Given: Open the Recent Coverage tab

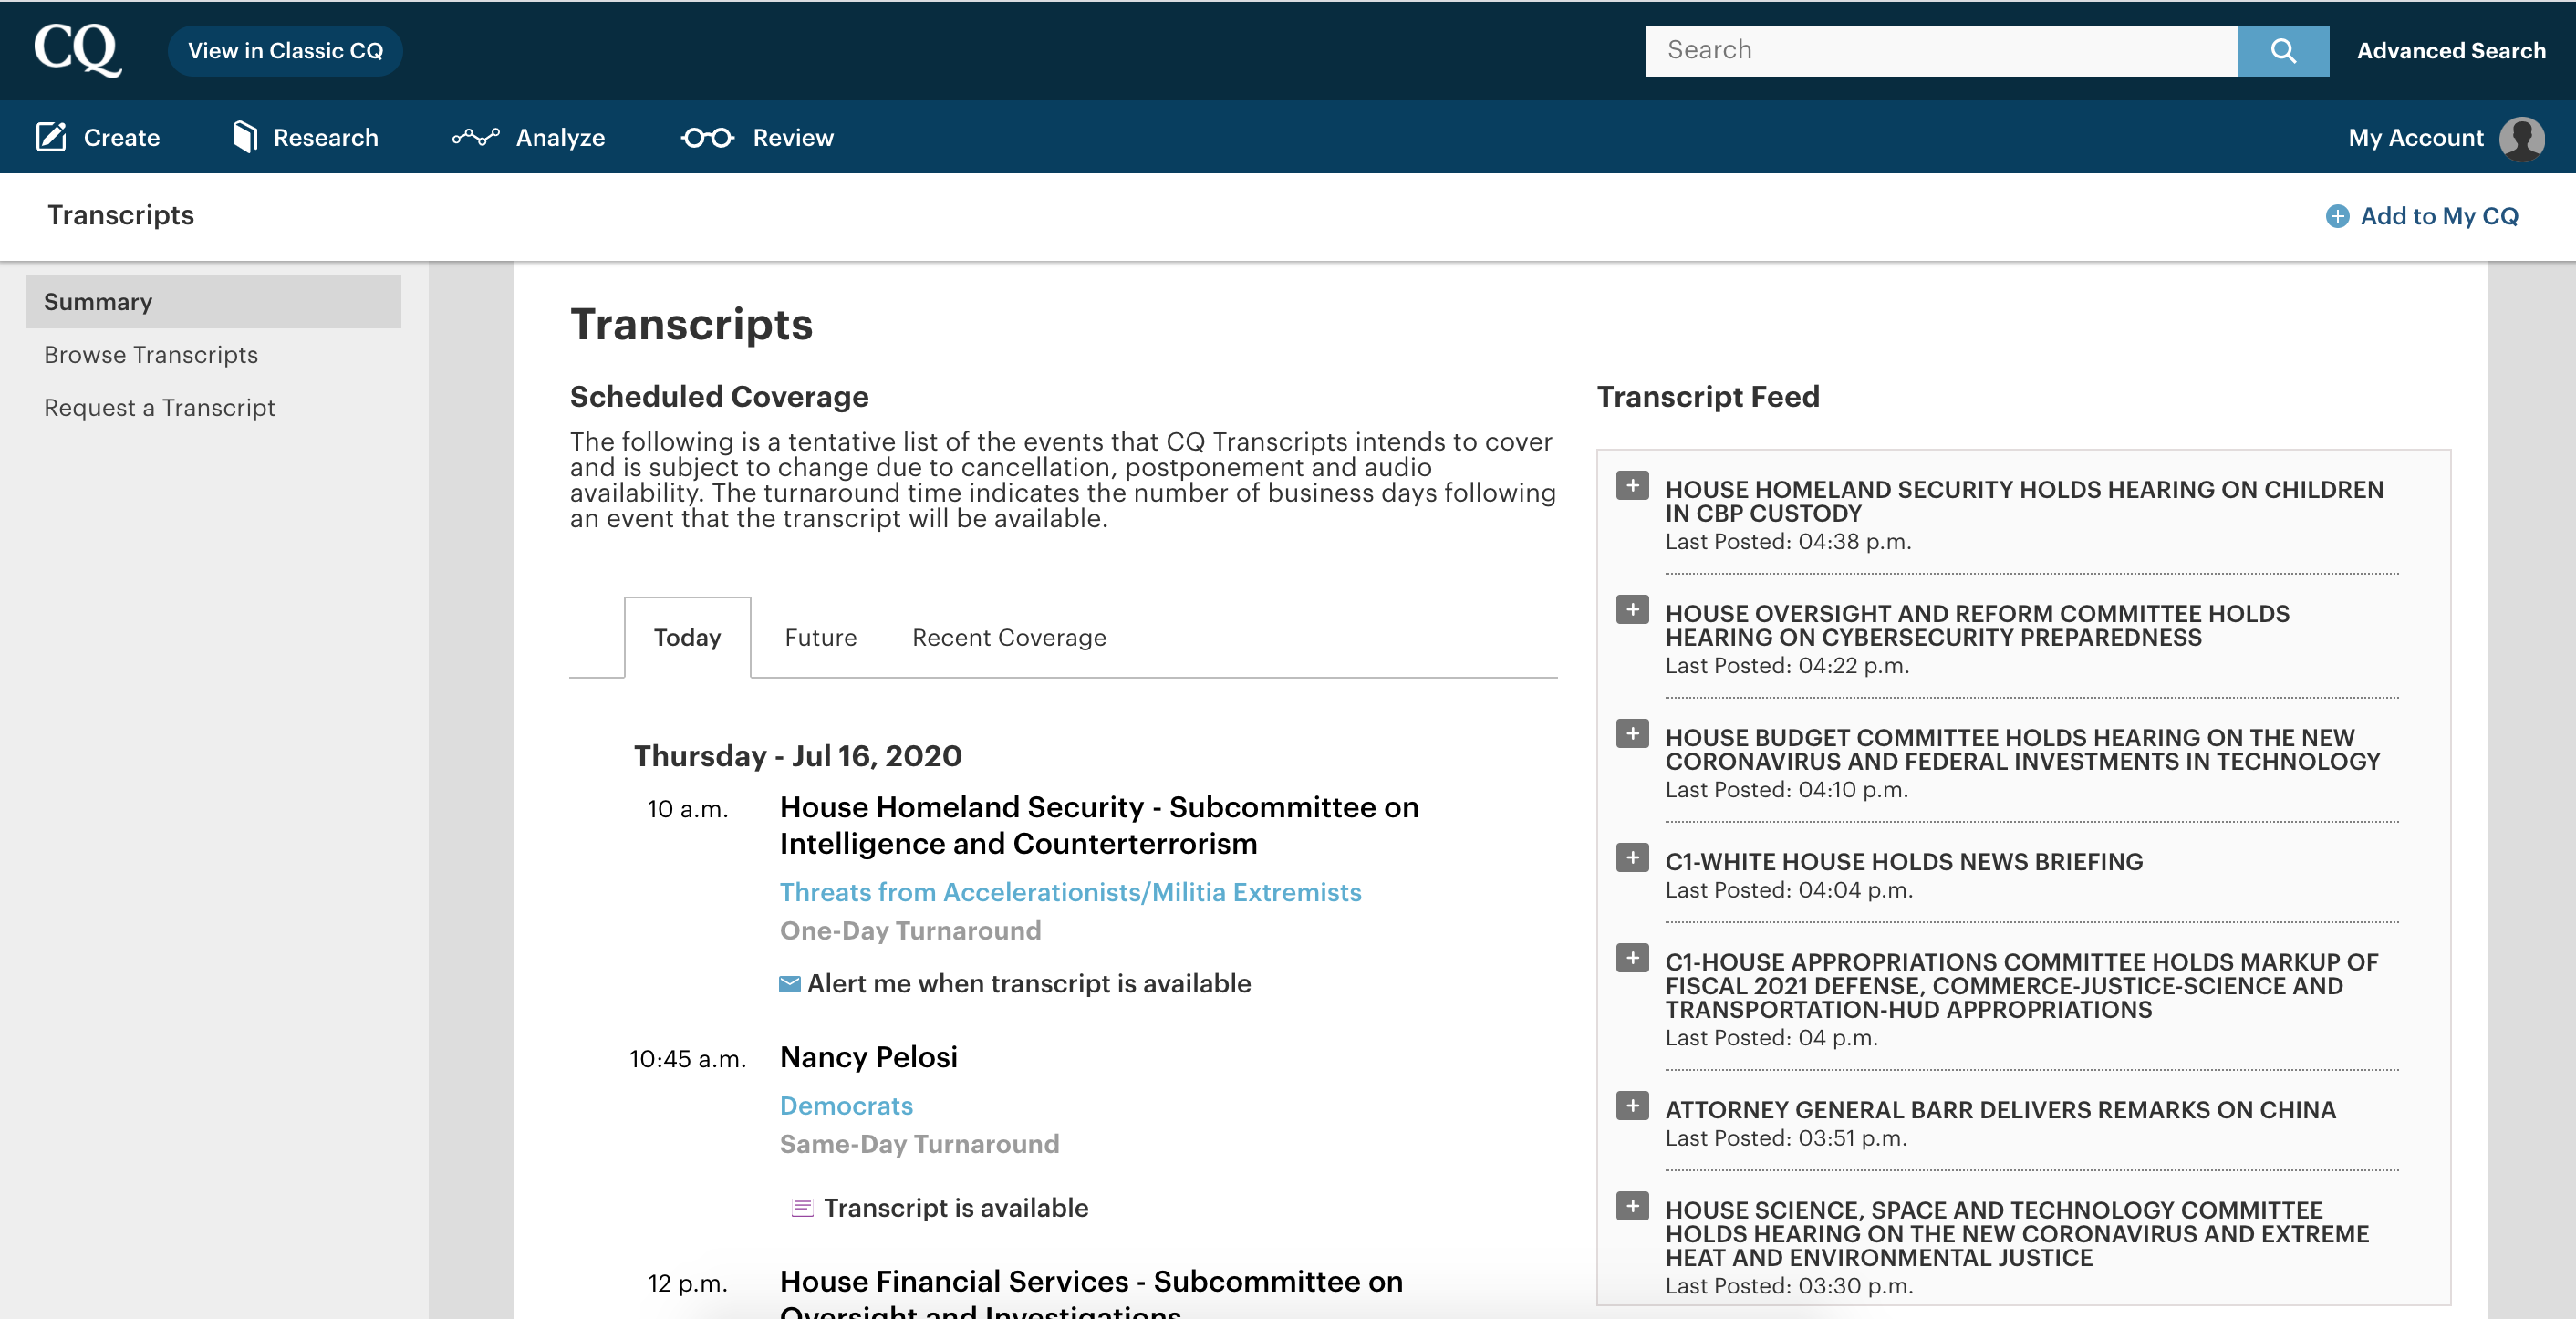Looking at the screenshot, I should [1008, 638].
